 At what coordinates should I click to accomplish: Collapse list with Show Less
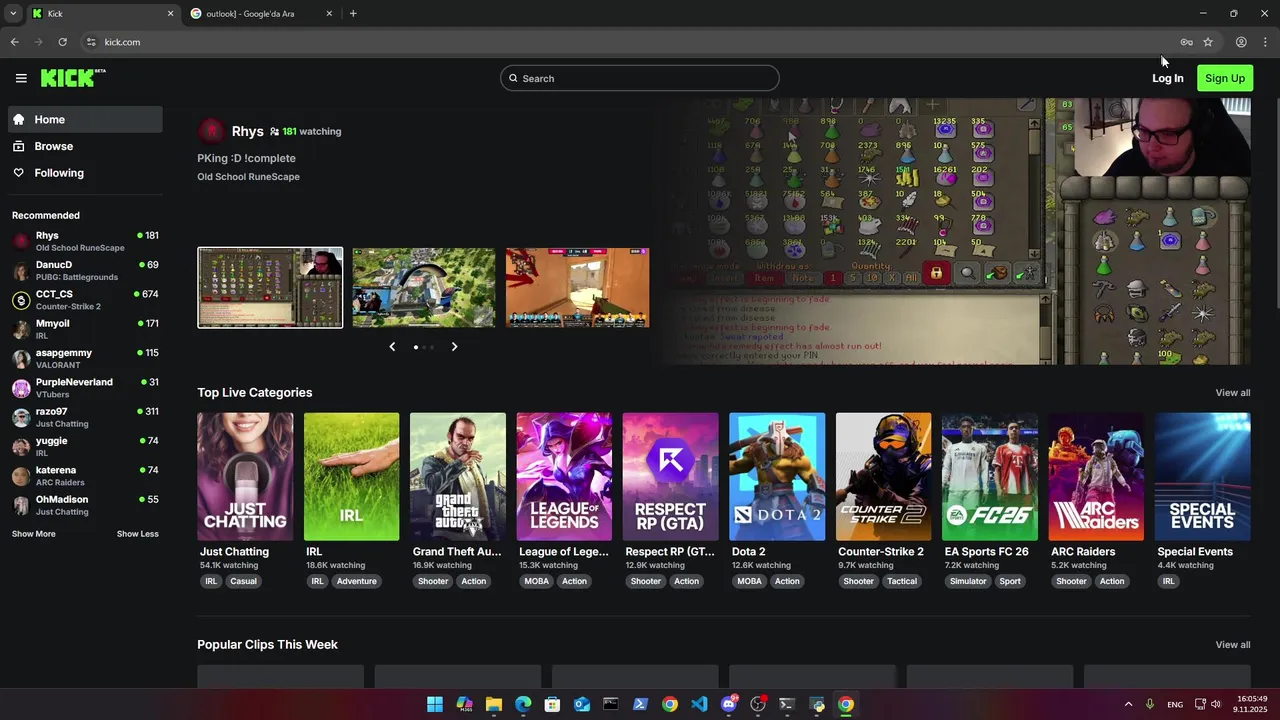[x=138, y=534]
